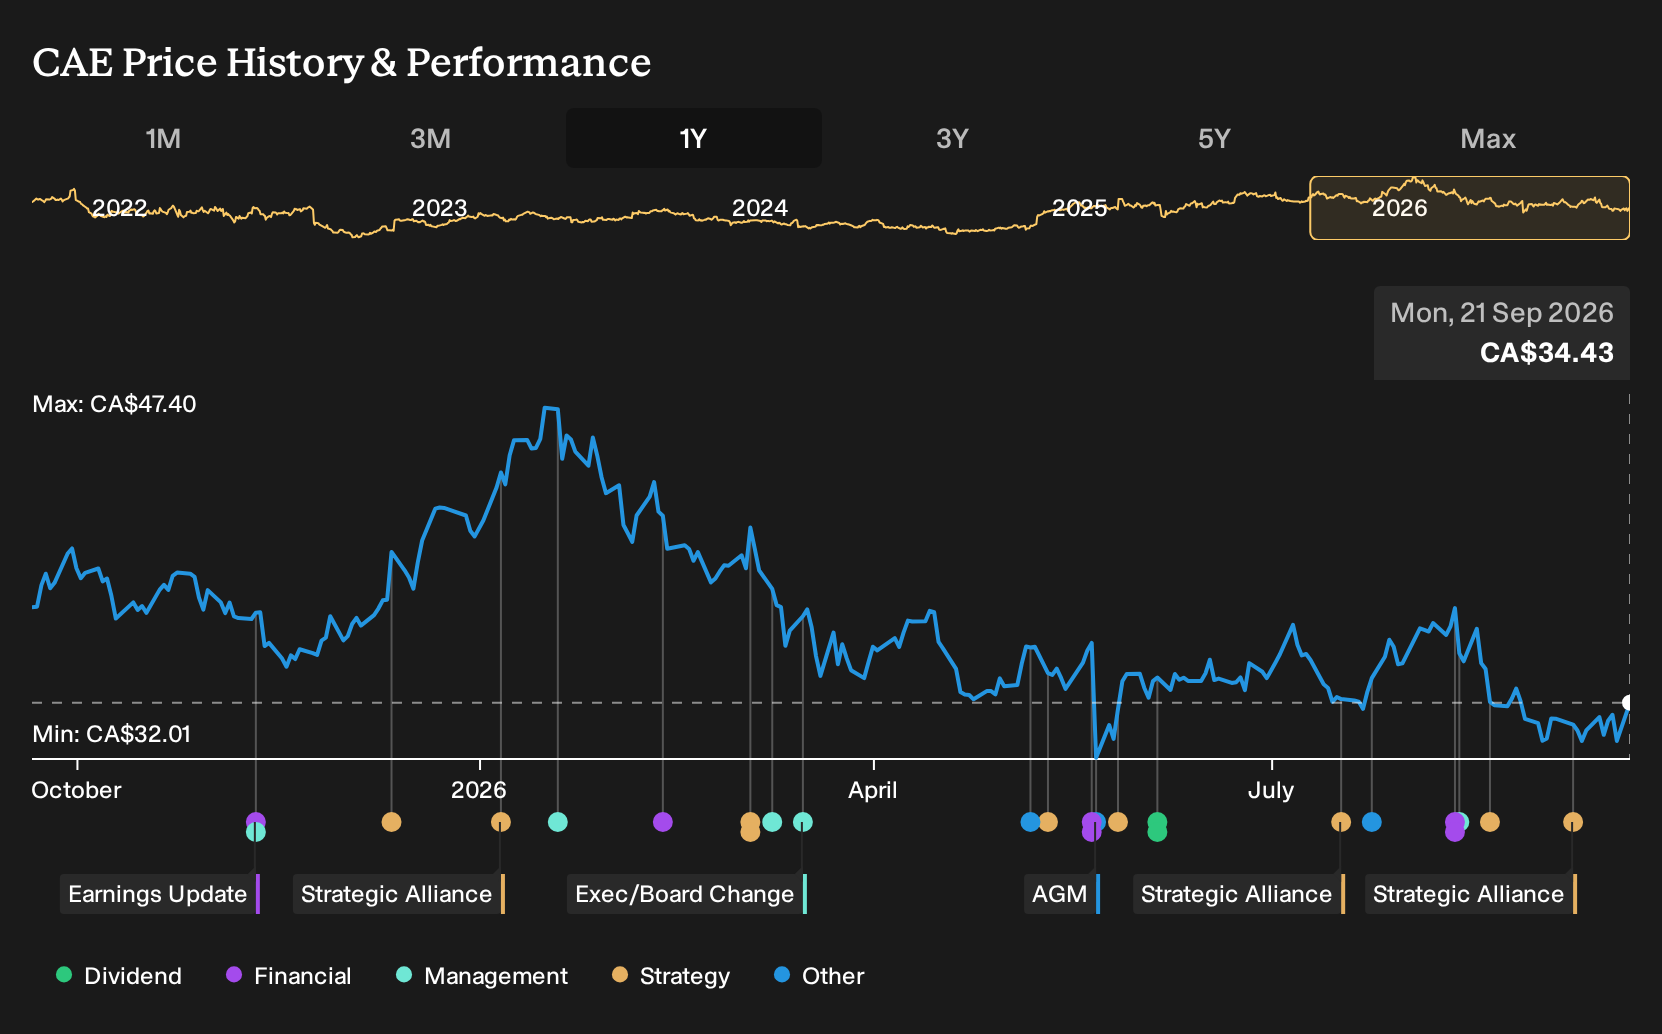Toggle the Management legend filter
Viewport: 1662px width, 1034px height.
[x=481, y=976]
